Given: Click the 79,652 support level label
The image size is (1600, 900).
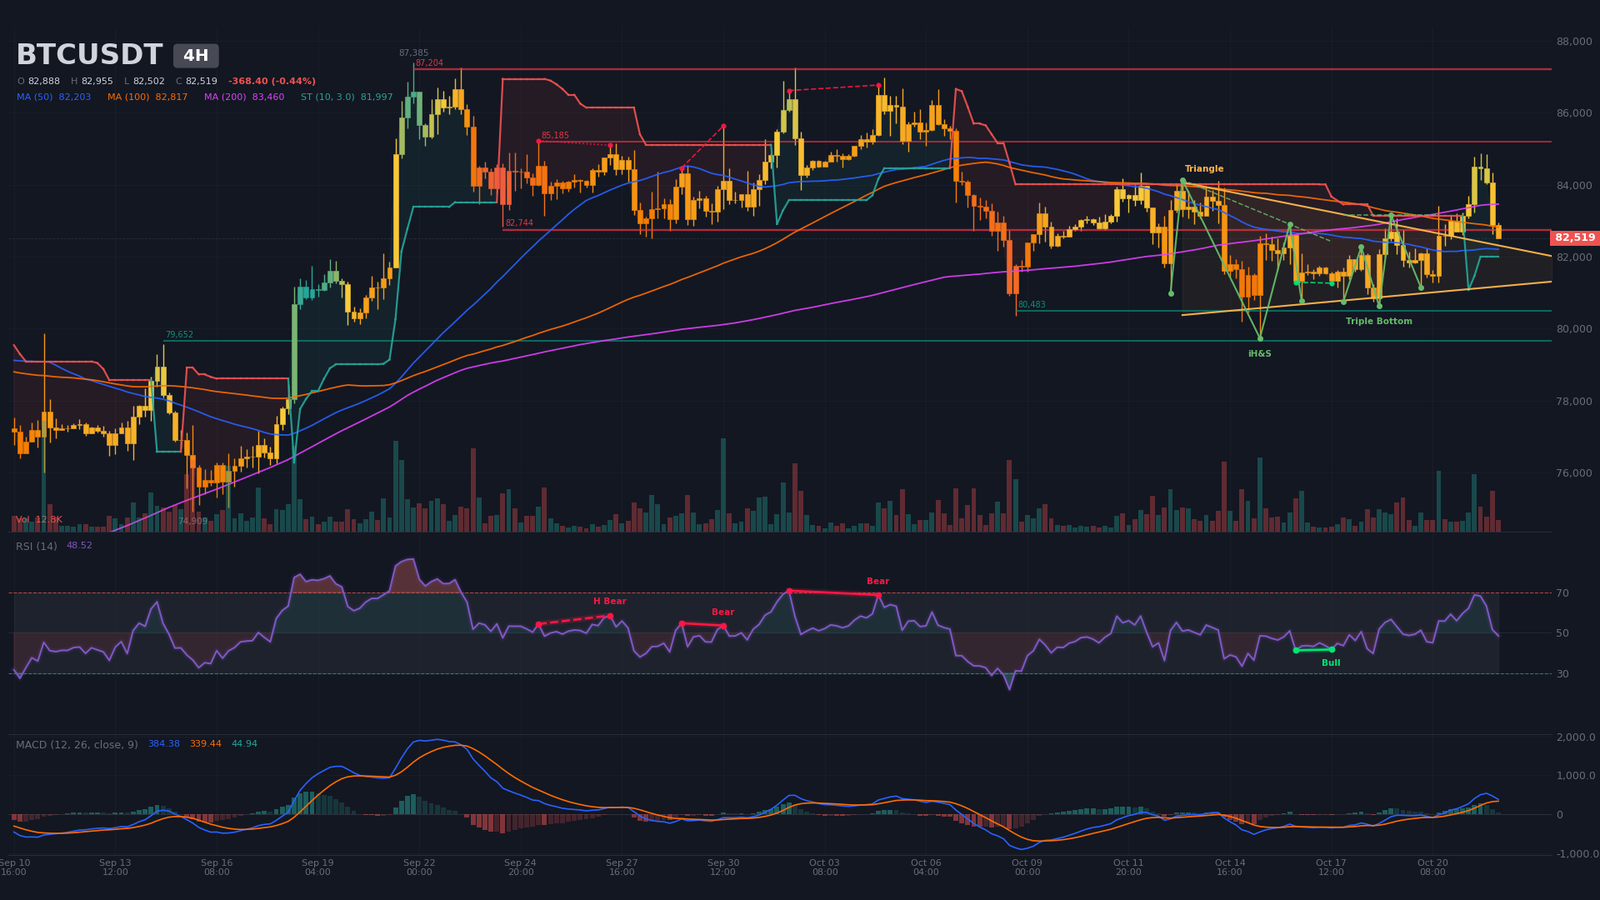Looking at the screenshot, I should tap(179, 335).
